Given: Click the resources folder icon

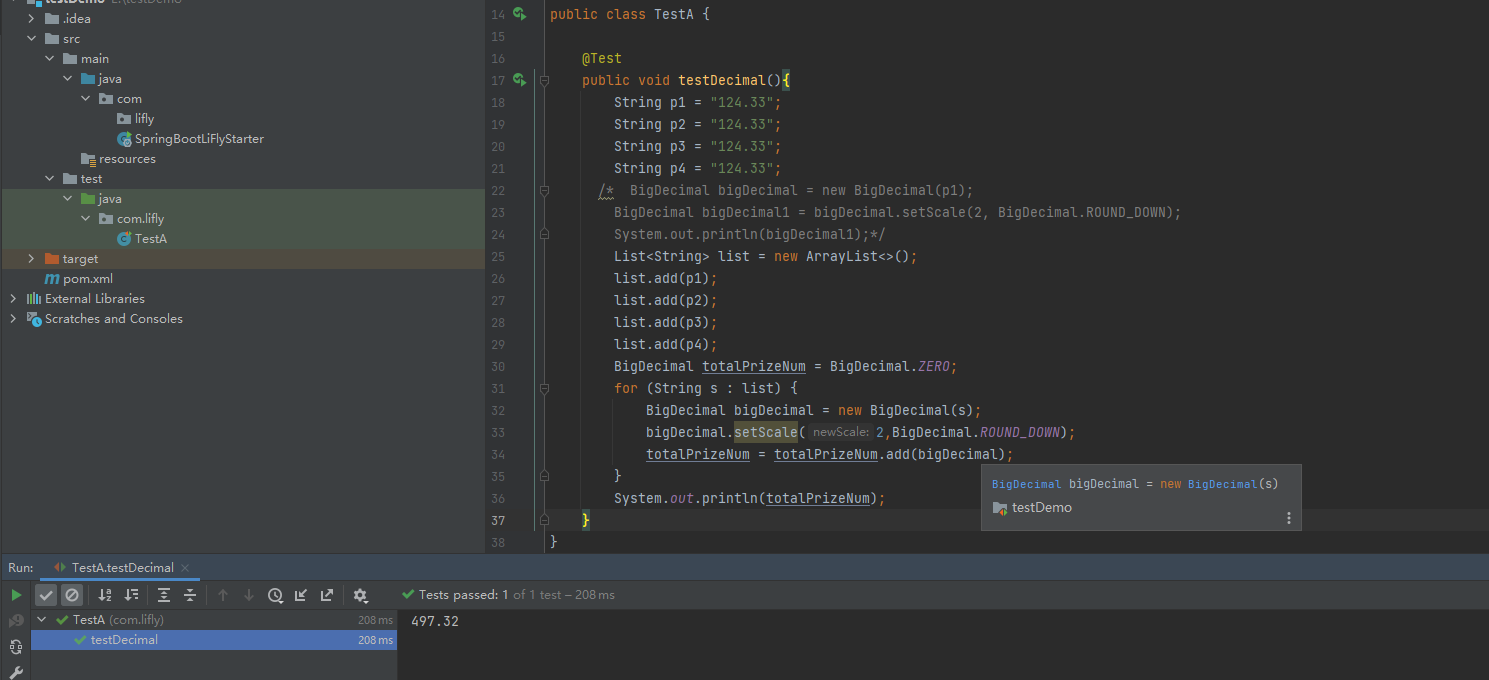Looking at the screenshot, I should [88, 159].
